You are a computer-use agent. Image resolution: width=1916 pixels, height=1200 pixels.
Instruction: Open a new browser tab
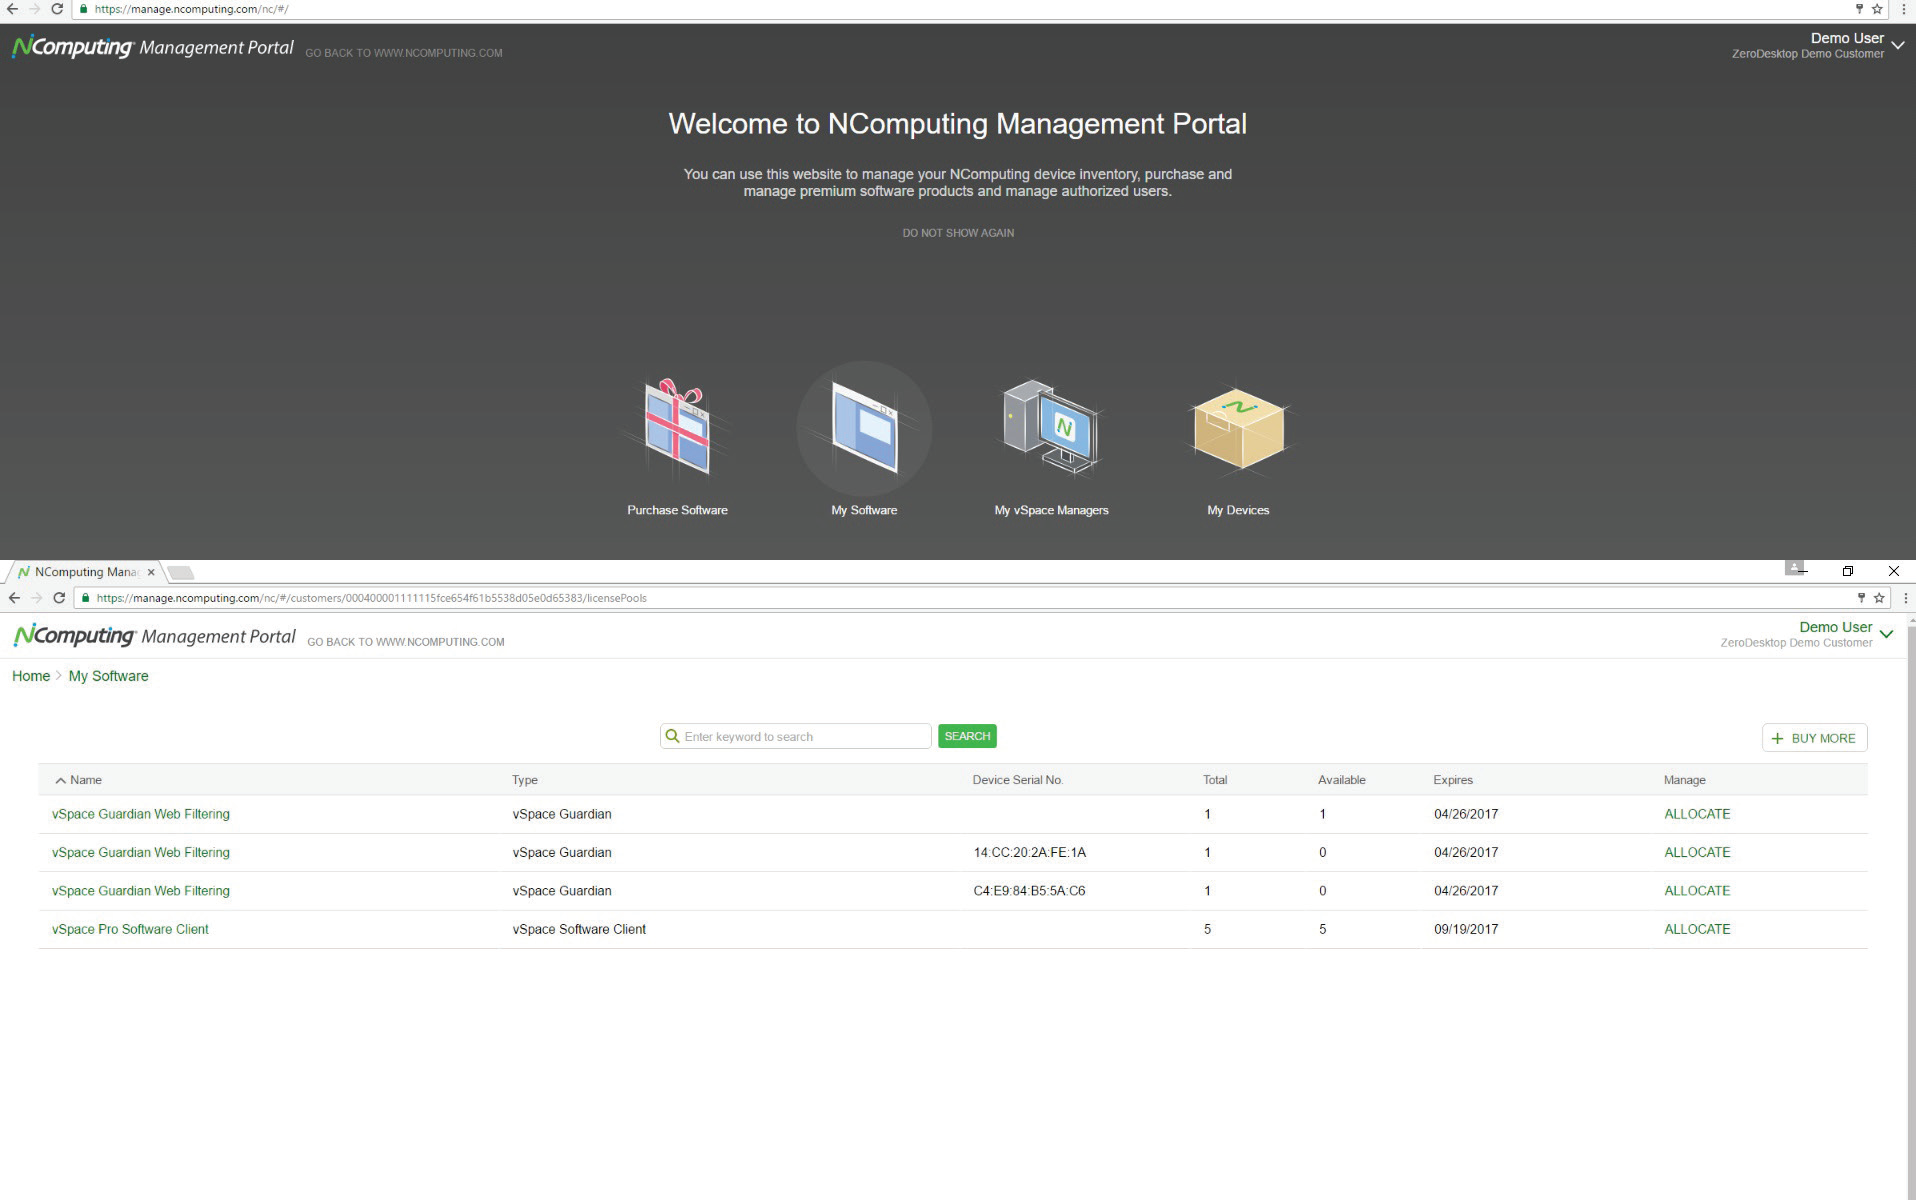[x=180, y=573]
